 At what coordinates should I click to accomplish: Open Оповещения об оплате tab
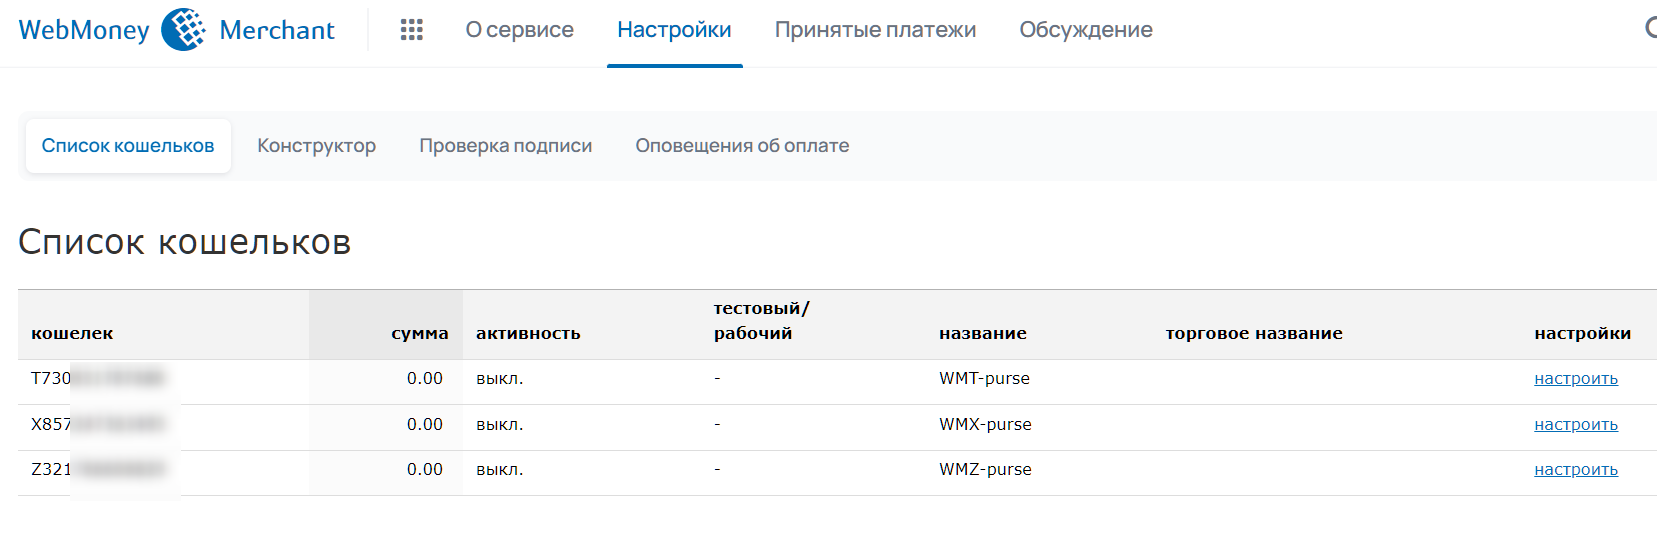[x=742, y=146]
